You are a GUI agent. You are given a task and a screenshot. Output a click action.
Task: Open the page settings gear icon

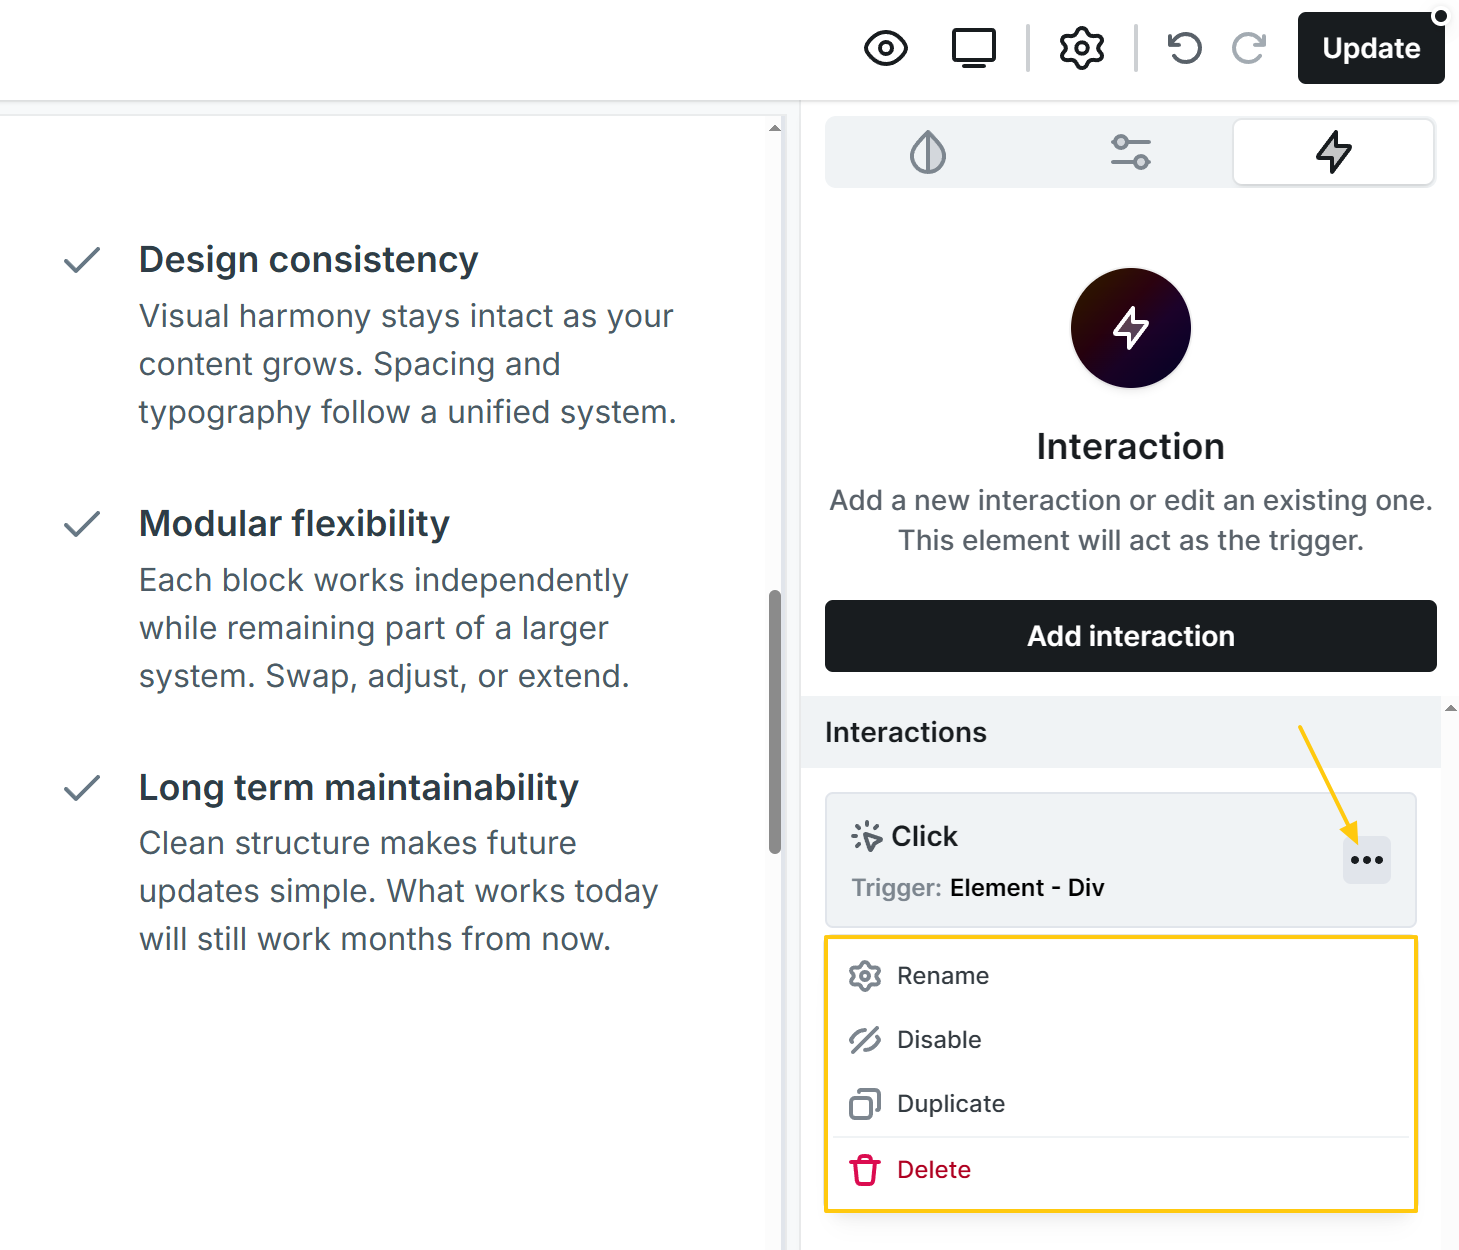click(1081, 48)
